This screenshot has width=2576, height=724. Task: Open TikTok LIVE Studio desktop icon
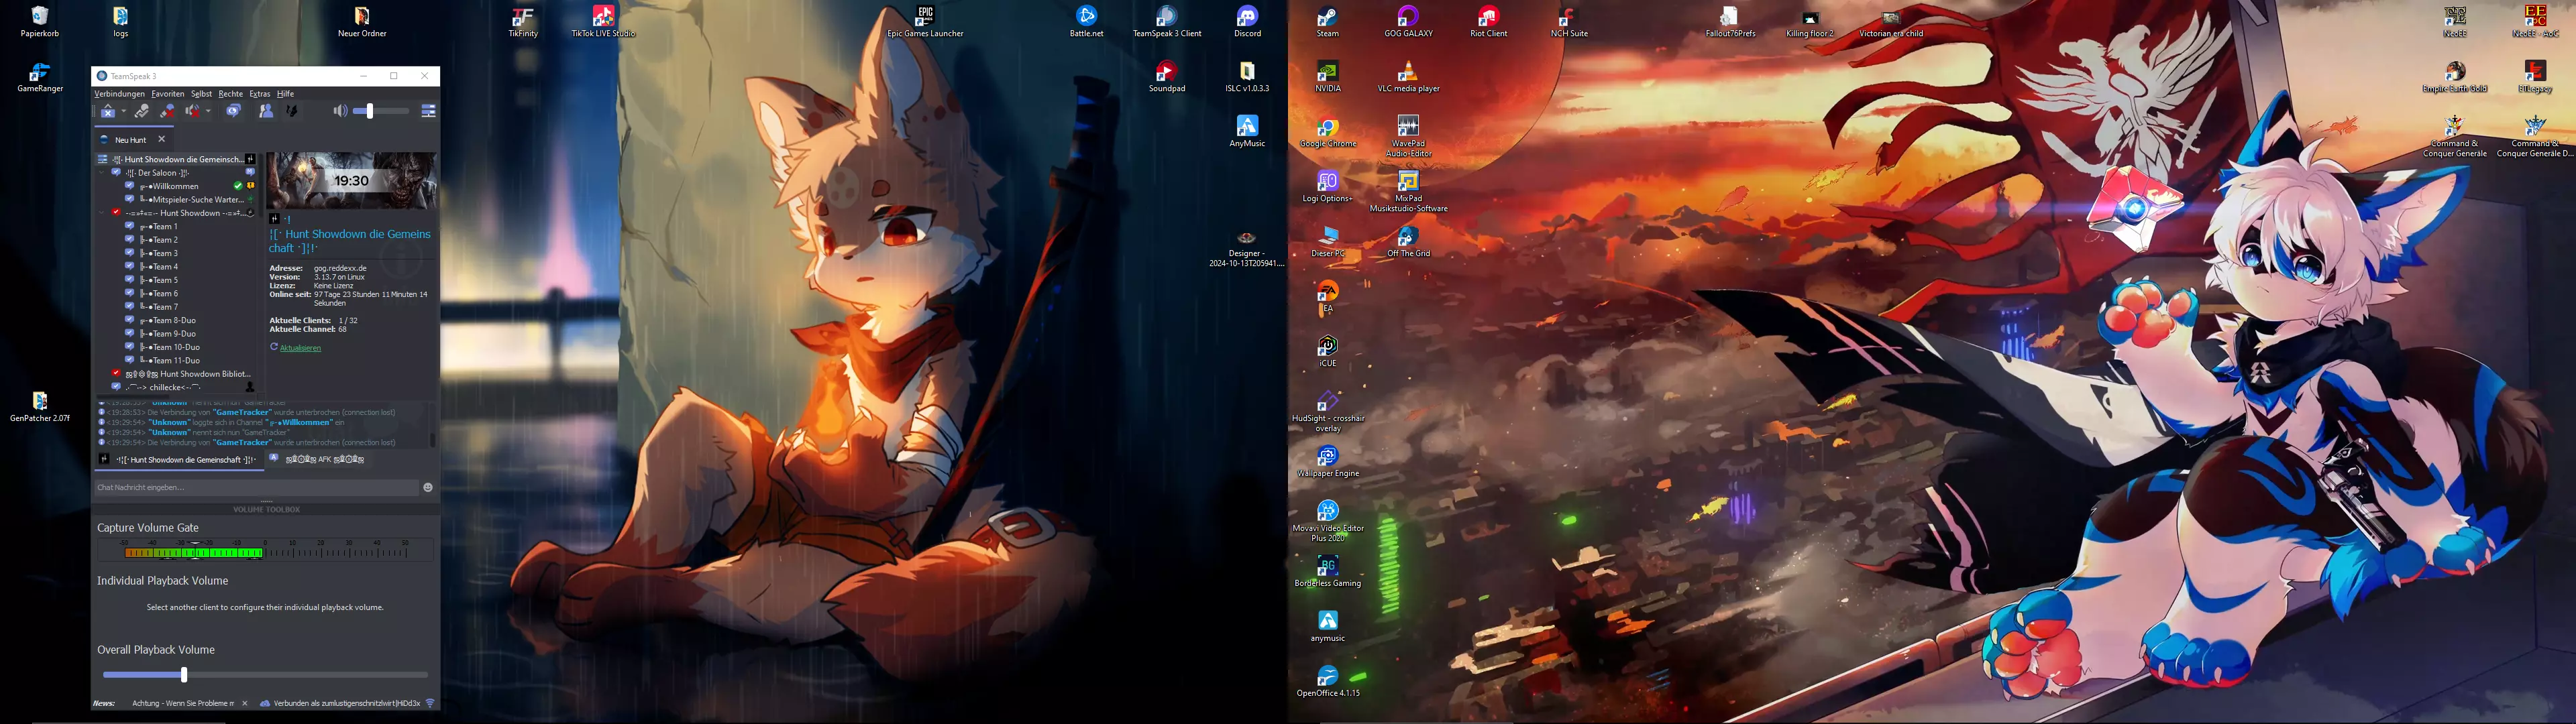(x=603, y=22)
